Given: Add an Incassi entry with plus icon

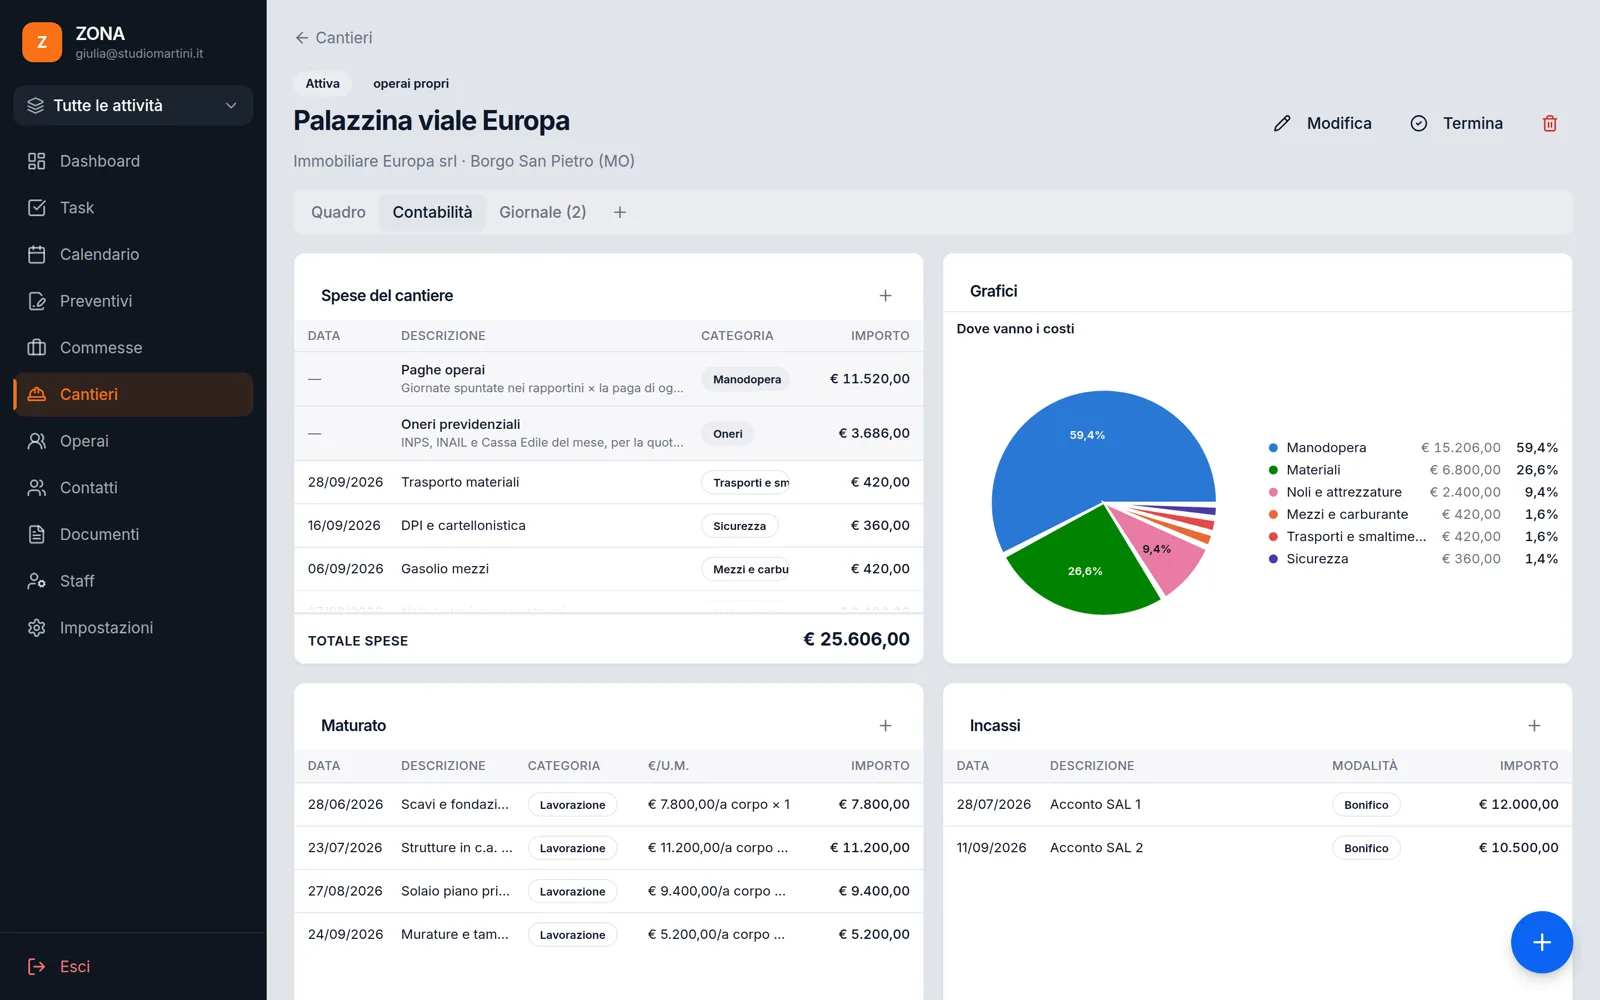Looking at the screenshot, I should click(x=1534, y=726).
